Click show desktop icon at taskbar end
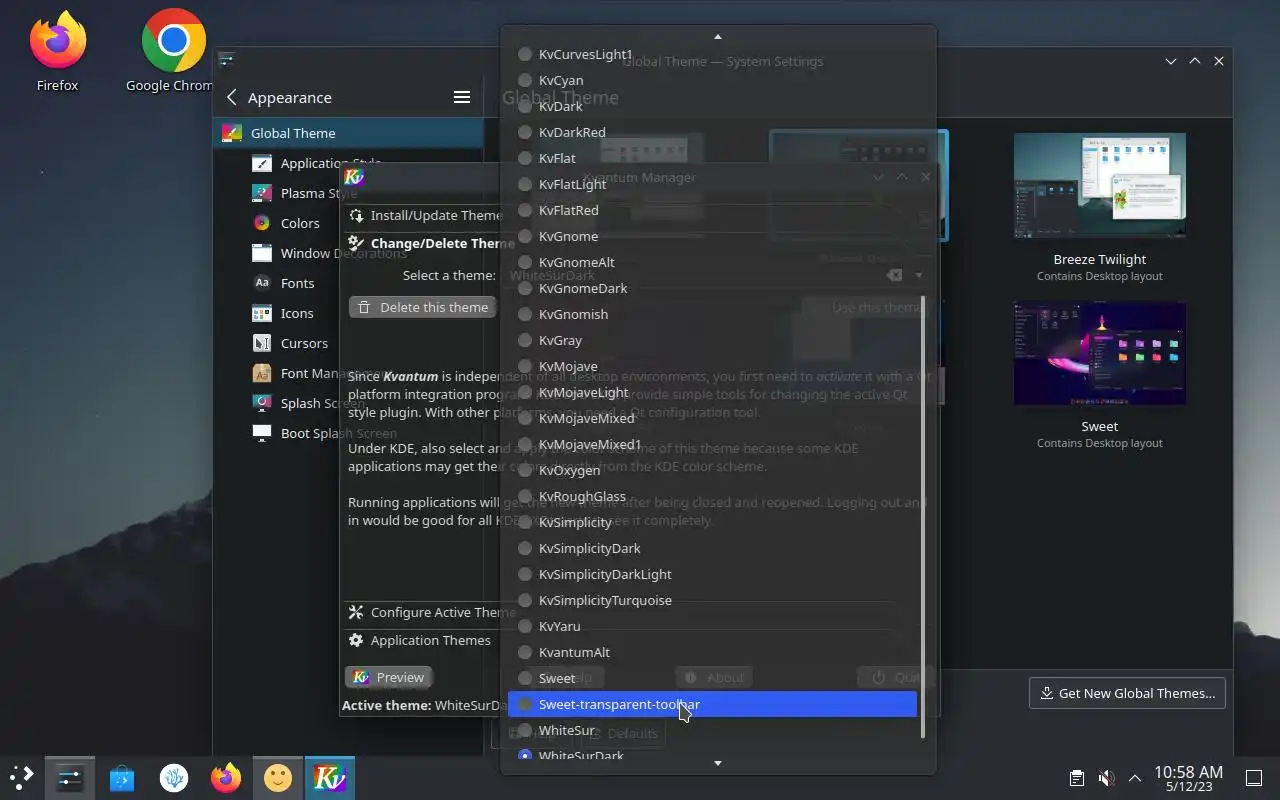Image resolution: width=1280 pixels, height=800 pixels. [x=1253, y=777]
